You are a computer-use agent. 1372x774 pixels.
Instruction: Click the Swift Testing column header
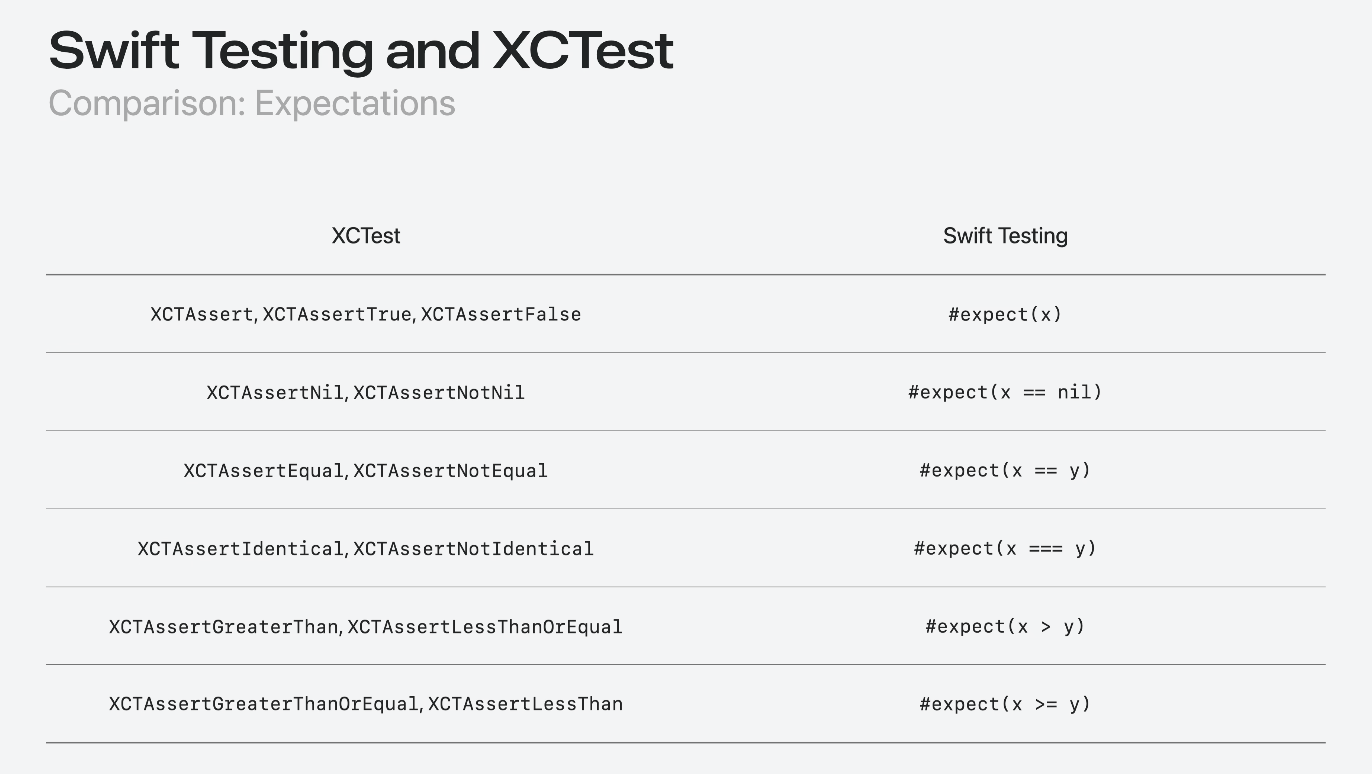coord(1005,236)
